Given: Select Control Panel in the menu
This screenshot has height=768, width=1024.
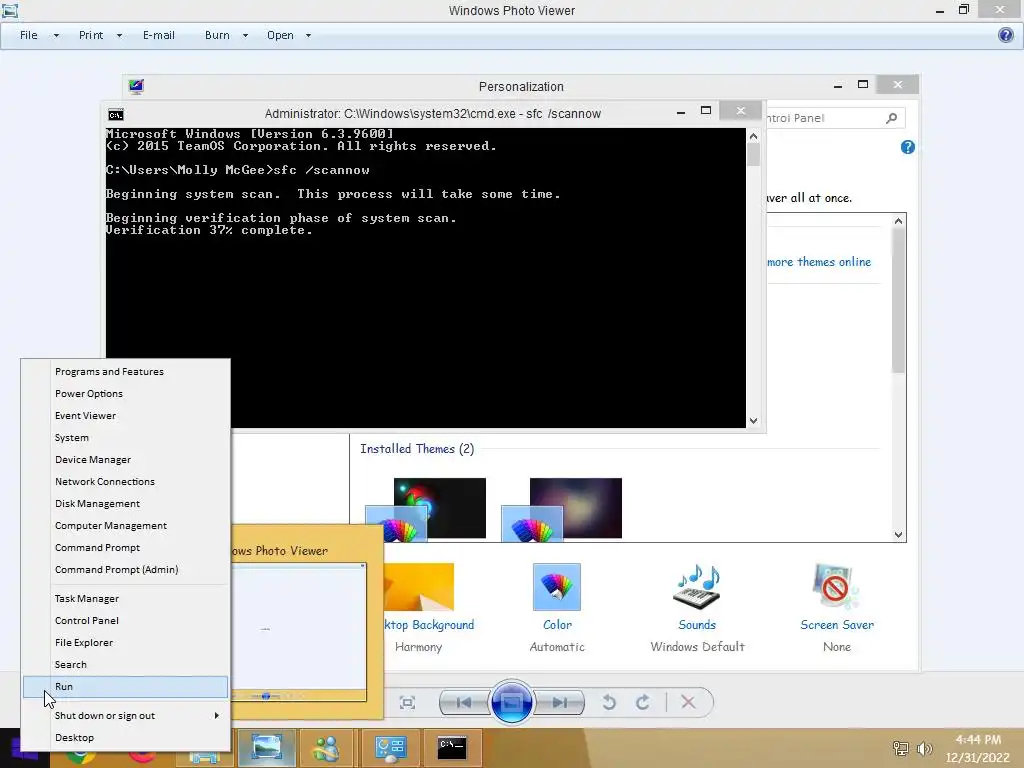Looking at the screenshot, I should (125, 621).
